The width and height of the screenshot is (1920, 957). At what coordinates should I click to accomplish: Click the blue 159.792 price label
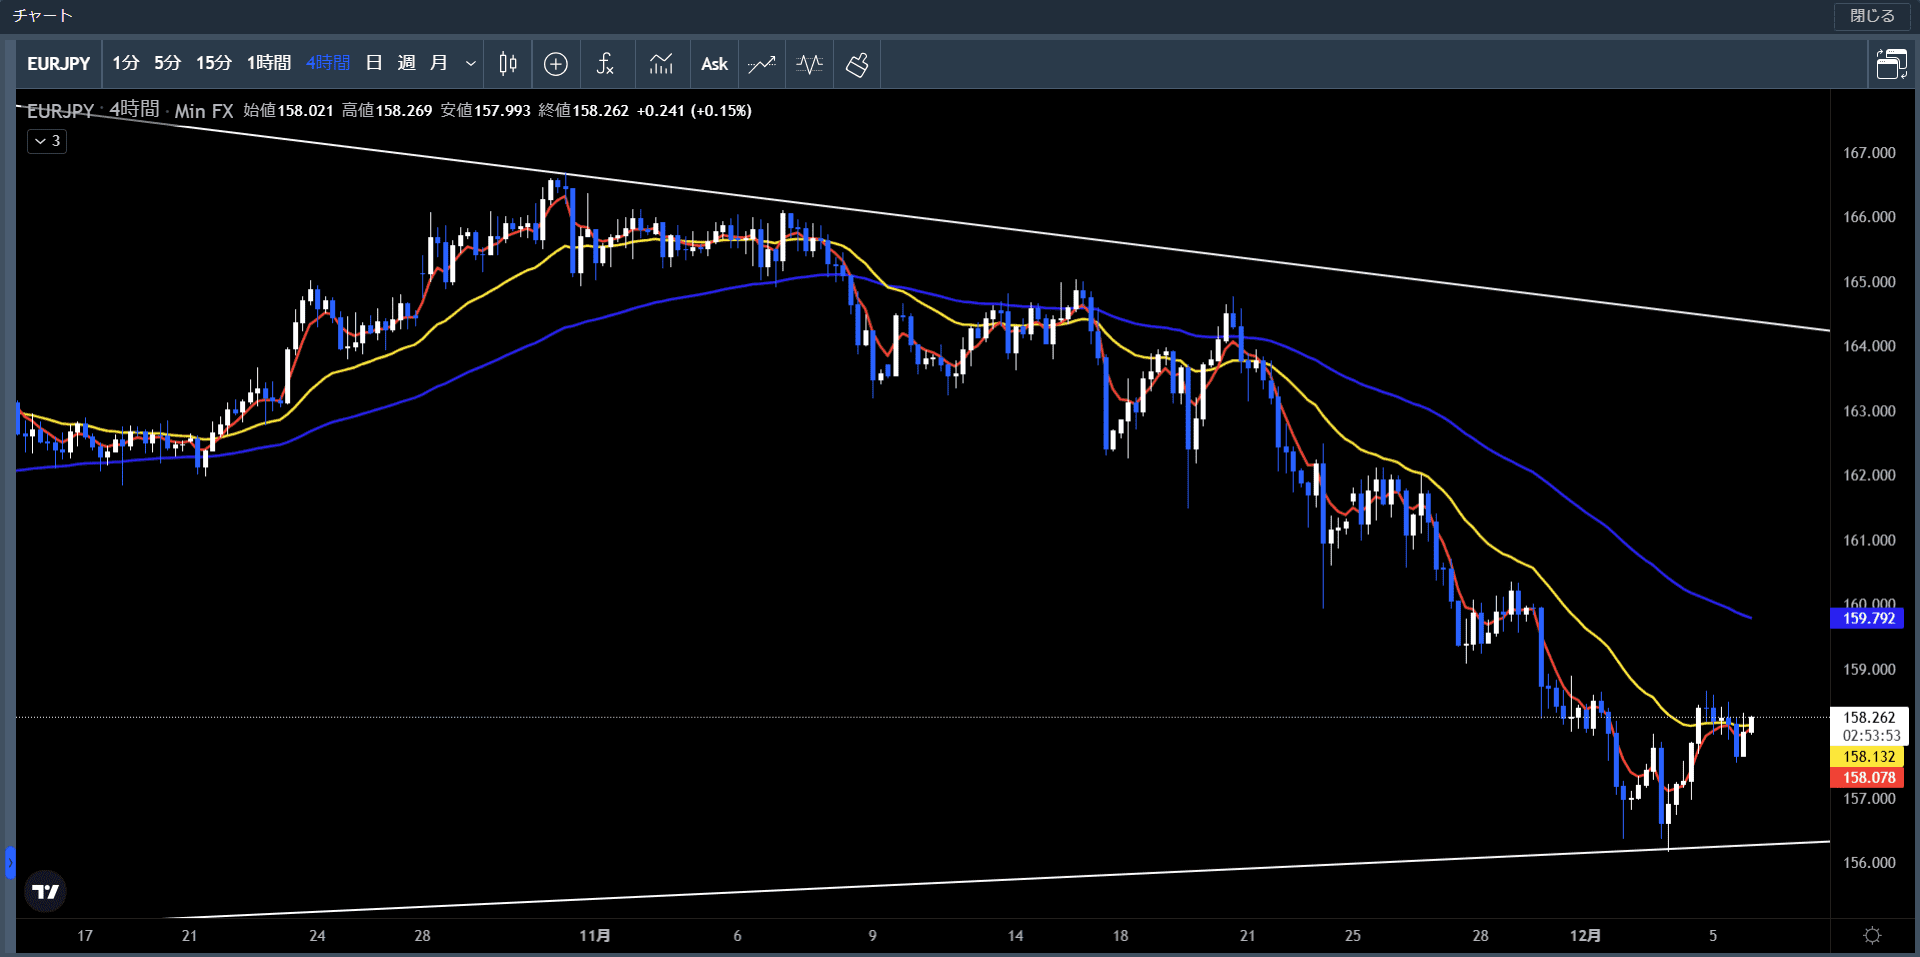tap(1868, 618)
